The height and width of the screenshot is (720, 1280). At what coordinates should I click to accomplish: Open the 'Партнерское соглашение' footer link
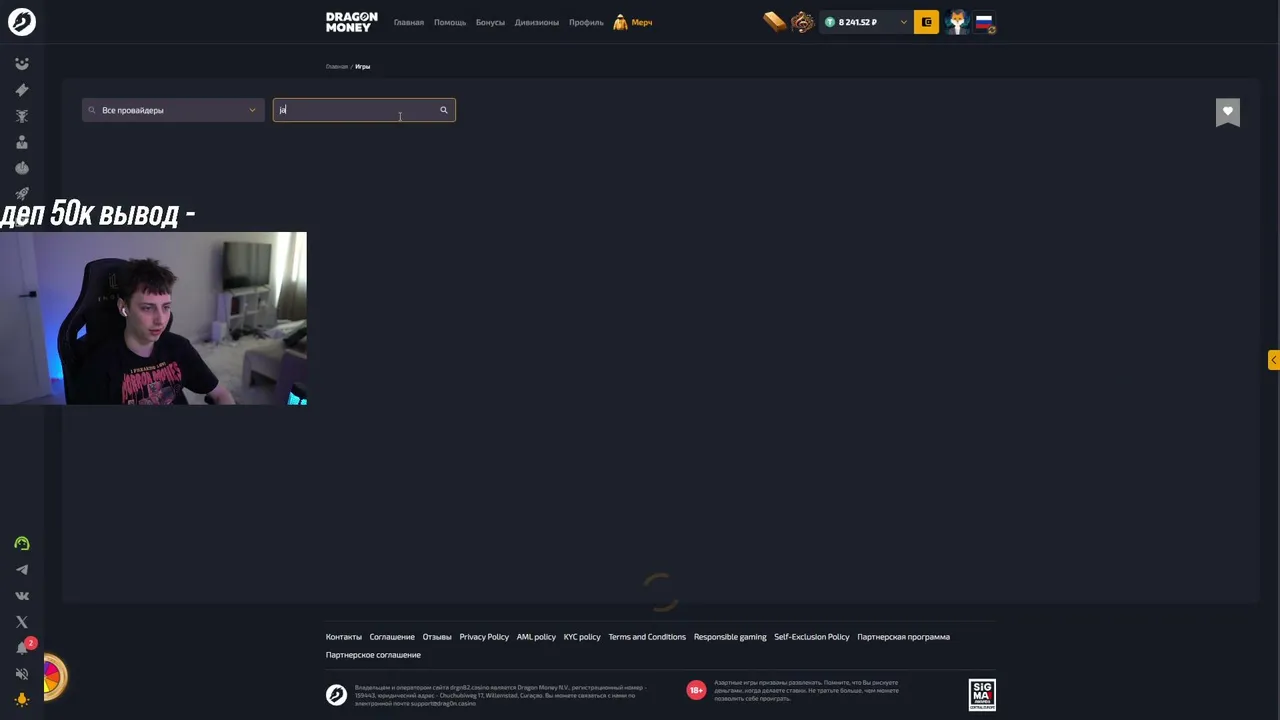point(373,655)
